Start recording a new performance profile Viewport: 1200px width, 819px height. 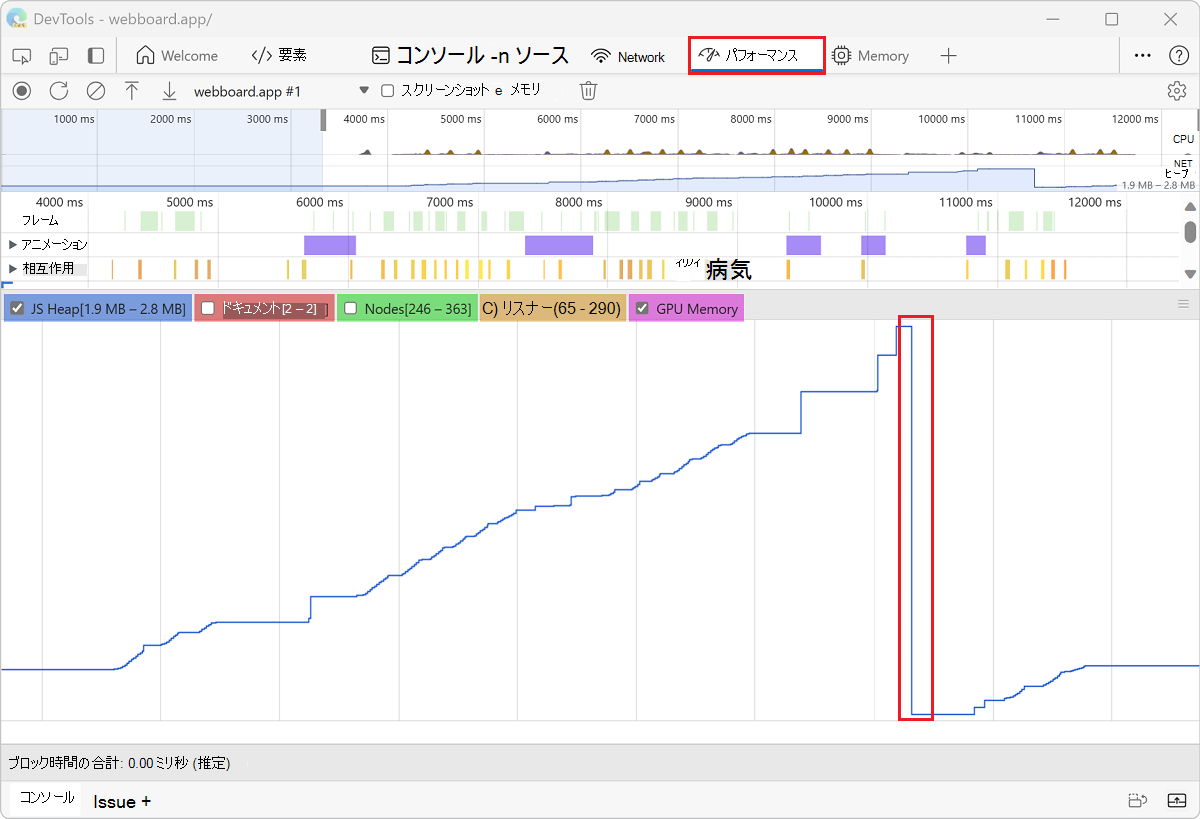coord(21,90)
